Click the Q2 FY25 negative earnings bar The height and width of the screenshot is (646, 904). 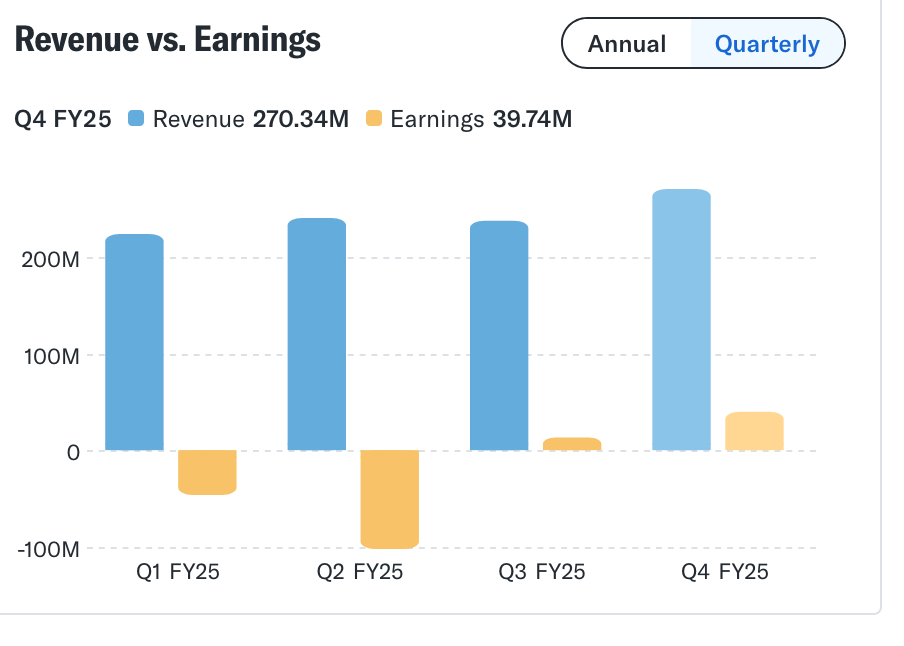click(389, 499)
